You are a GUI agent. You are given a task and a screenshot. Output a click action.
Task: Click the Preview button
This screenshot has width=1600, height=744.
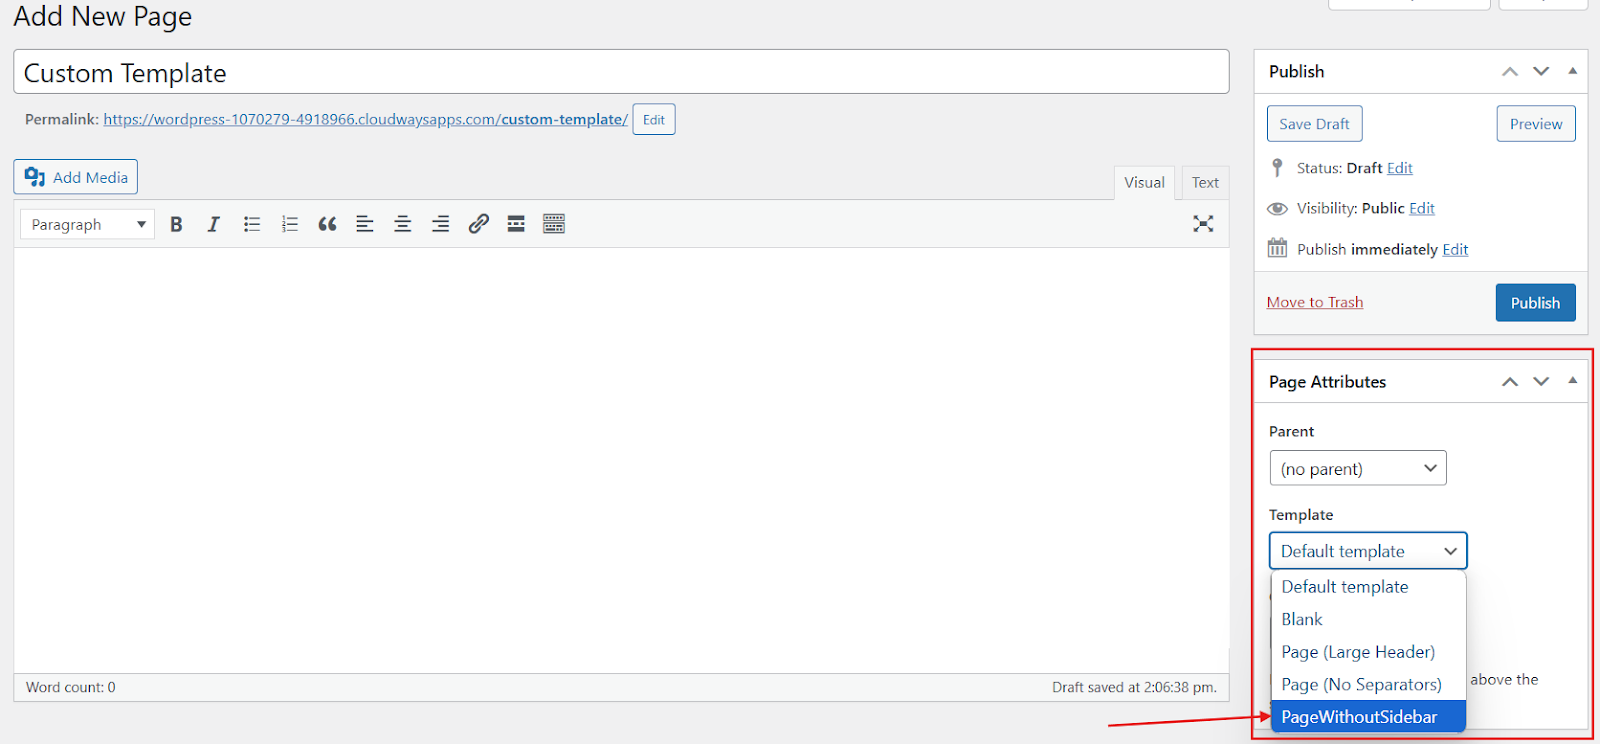pos(1536,124)
